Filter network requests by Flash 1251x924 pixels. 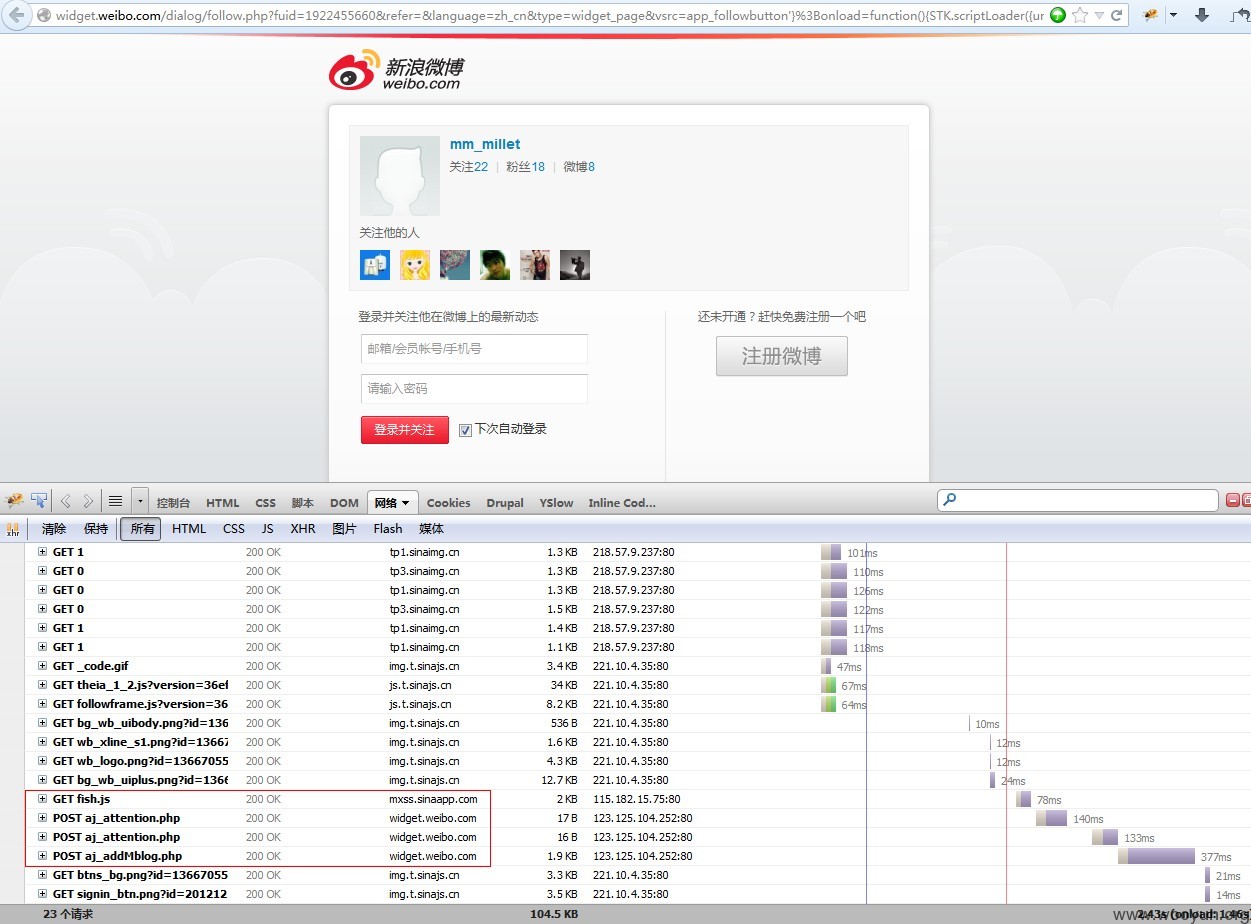pyautogui.click(x=388, y=529)
